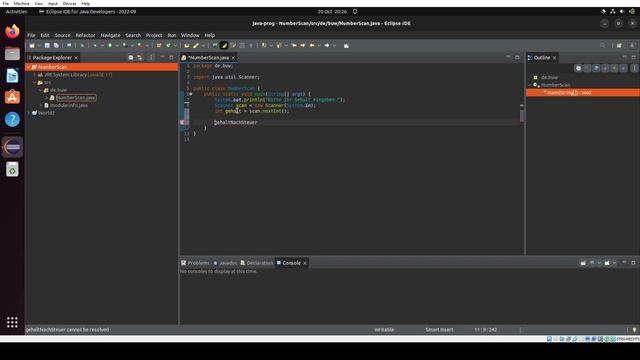Click the Collapse All icon in Package Explorer
640x360 pixels.
coord(131,58)
